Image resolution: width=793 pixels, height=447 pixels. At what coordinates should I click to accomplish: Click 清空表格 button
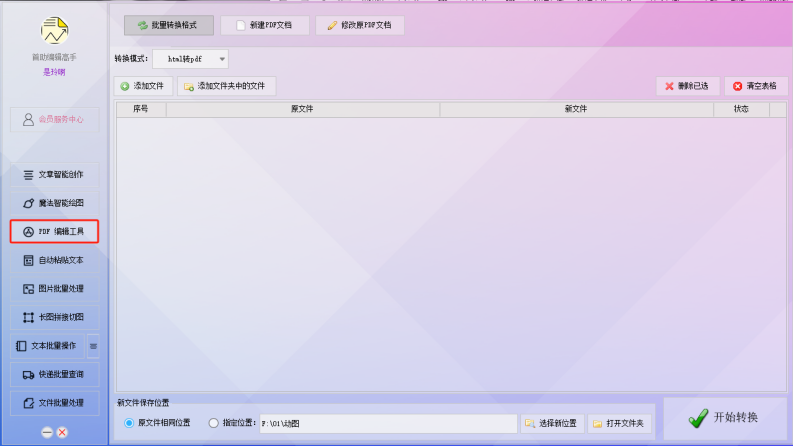[756, 86]
